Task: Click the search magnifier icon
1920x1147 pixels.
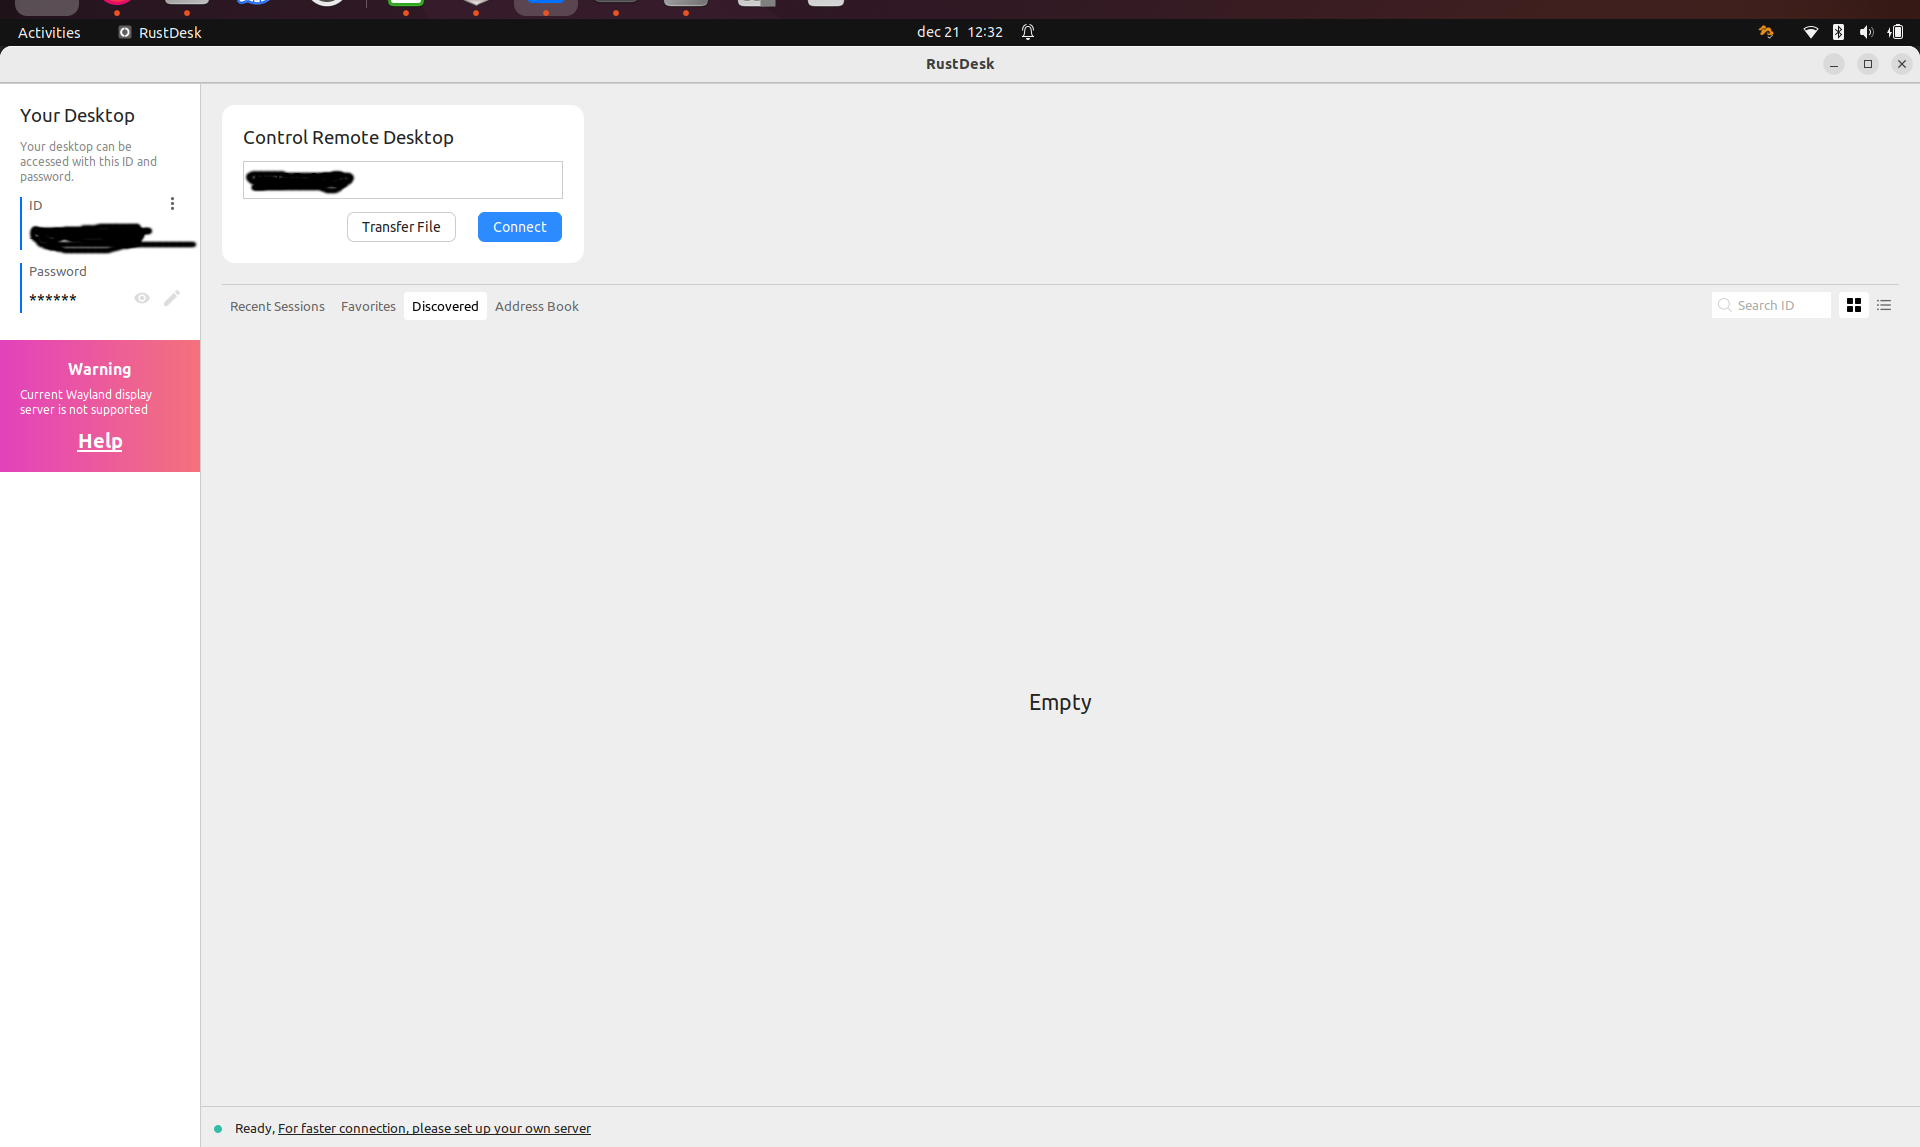Action: coord(1726,305)
